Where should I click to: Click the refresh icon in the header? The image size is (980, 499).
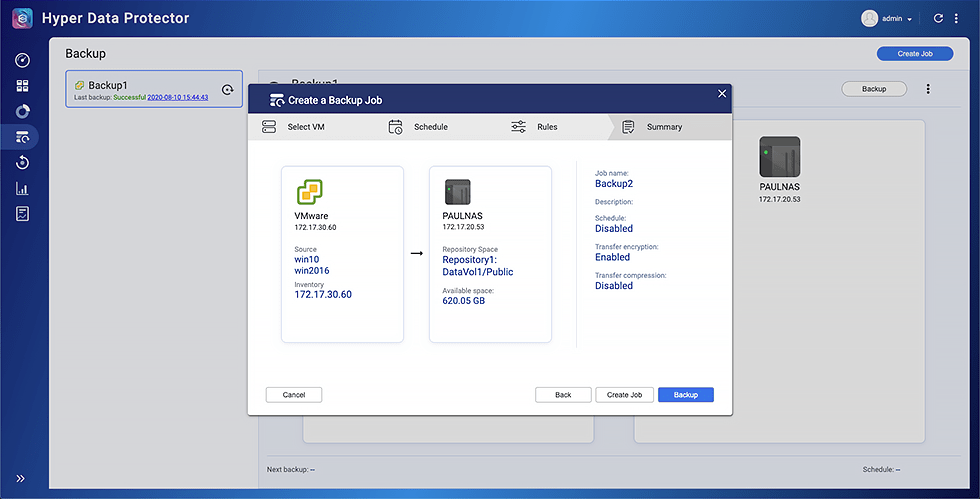pyautogui.click(x=938, y=18)
